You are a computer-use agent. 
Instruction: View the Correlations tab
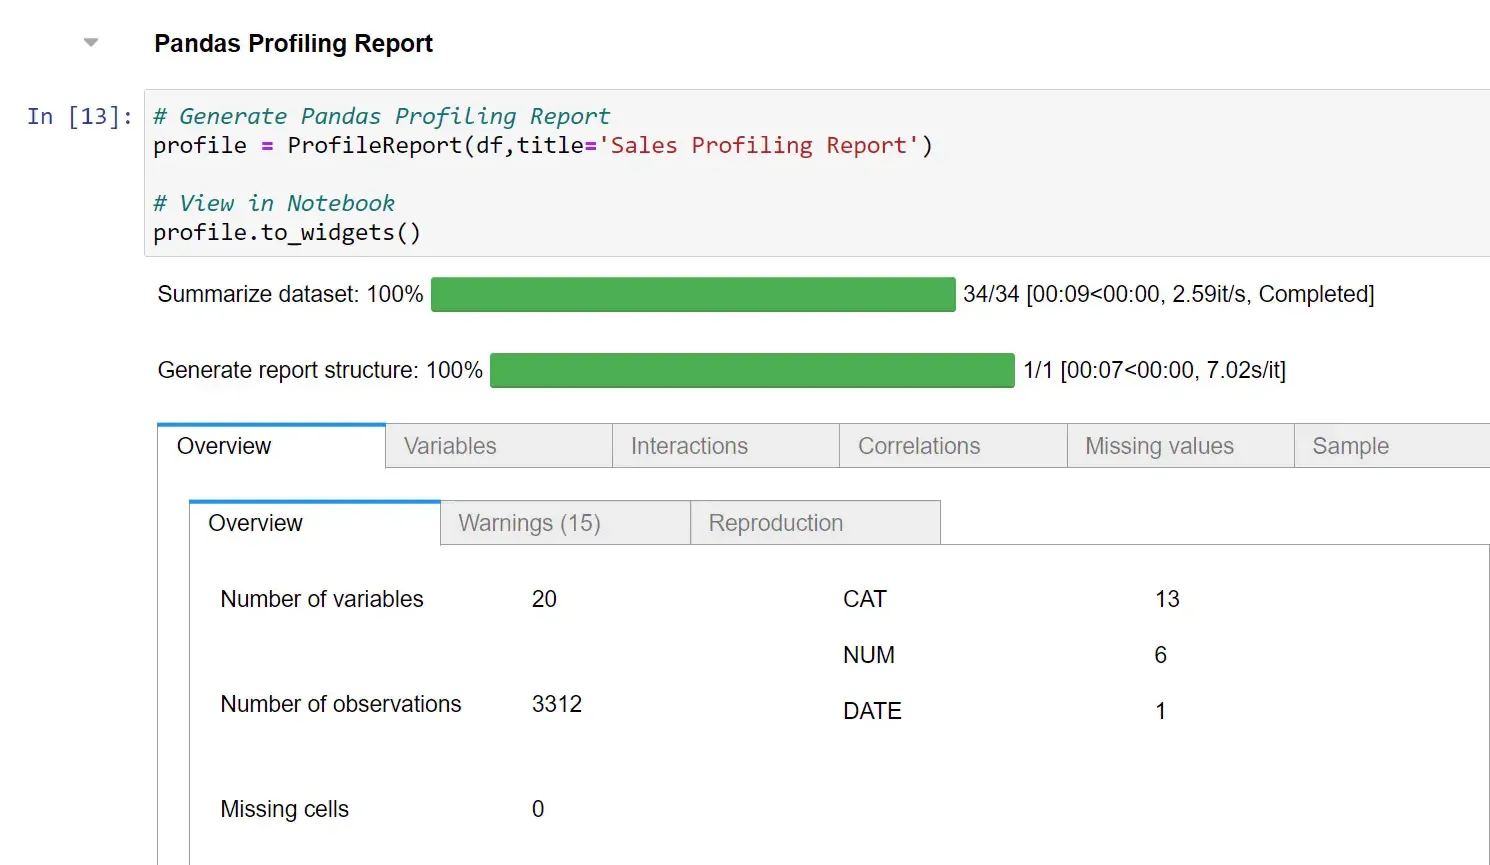(918, 445)
